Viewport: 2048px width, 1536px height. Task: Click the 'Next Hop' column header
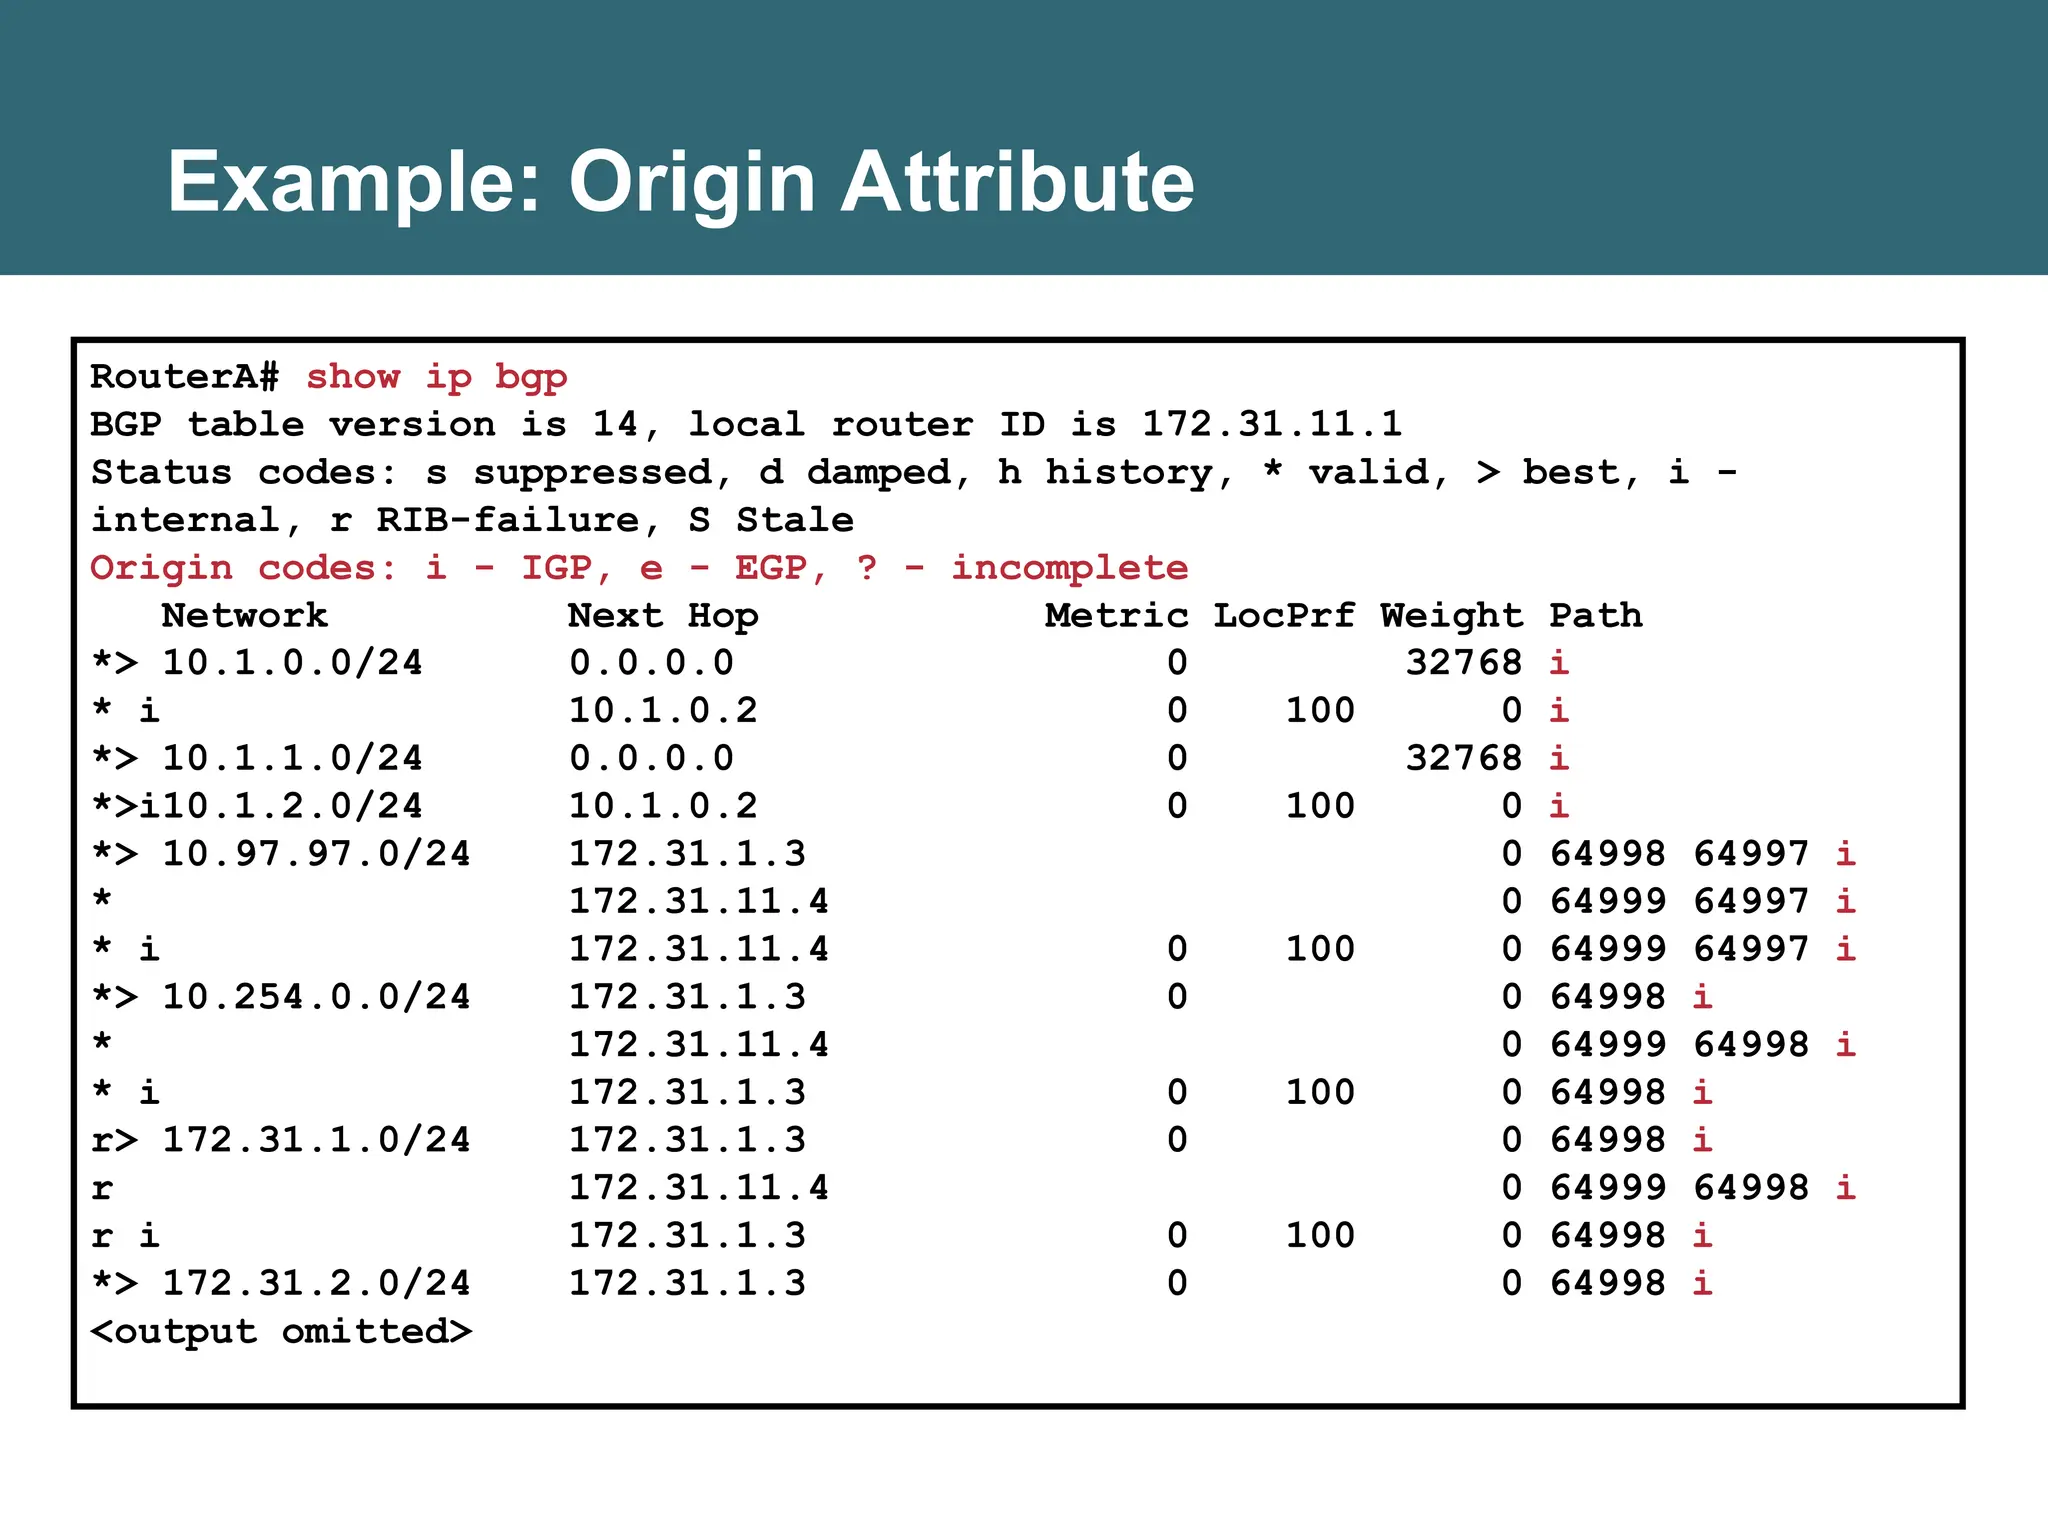pos(663,617)
